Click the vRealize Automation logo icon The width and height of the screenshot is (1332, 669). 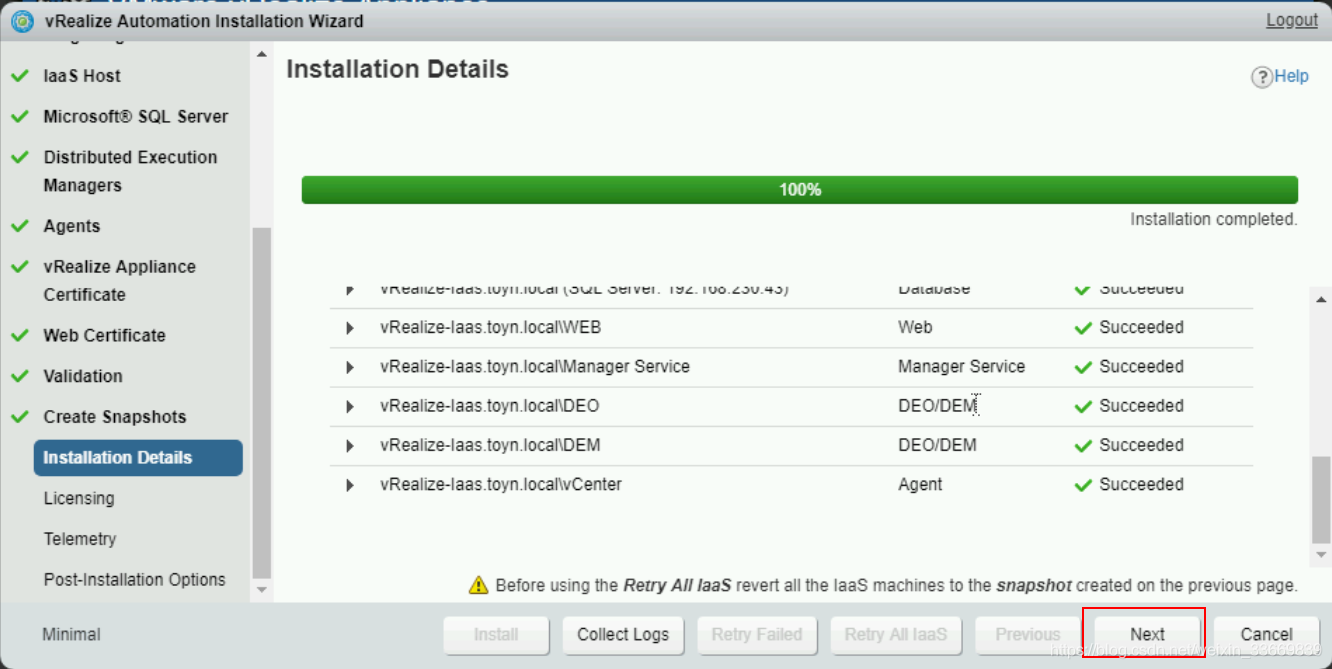21,20
